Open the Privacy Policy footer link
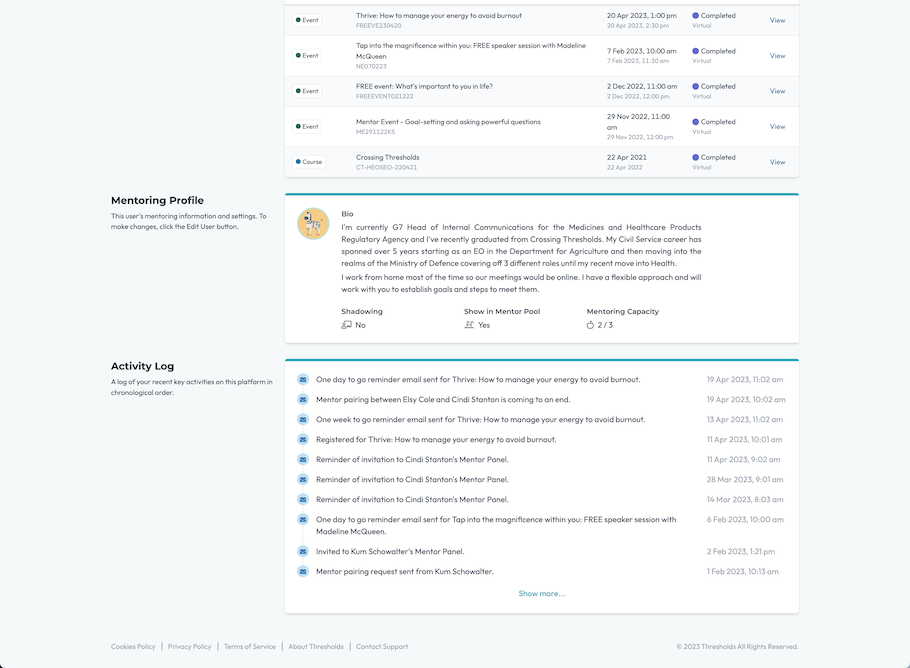This screenshot has width=910, height=668. coord(189,647)
